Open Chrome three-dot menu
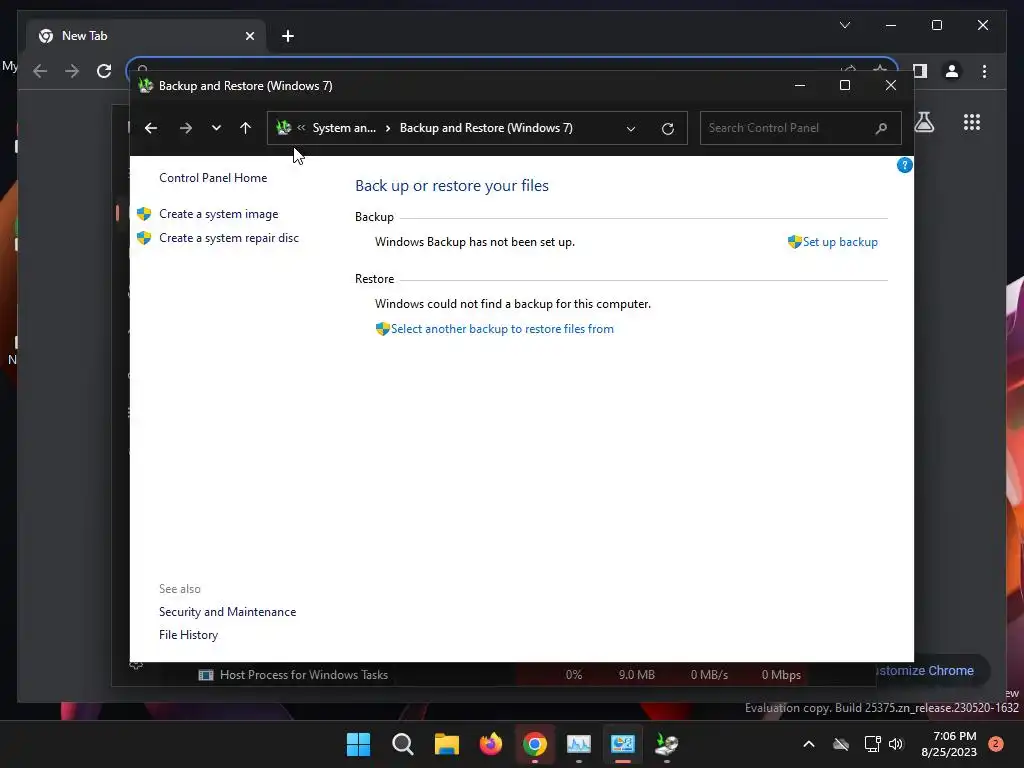This screenshot has width=1024, height=768. pos(984,71)
